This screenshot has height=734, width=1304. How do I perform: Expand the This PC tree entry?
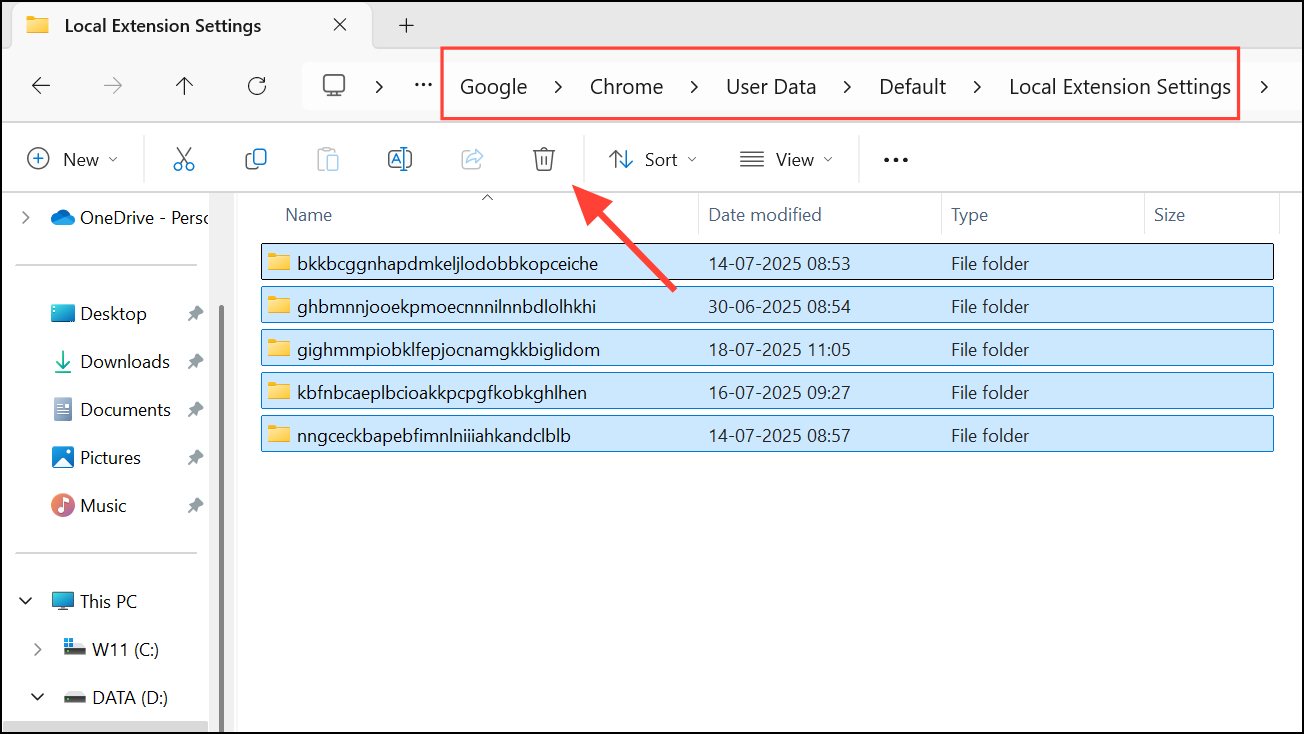click(x=25, y=600)
